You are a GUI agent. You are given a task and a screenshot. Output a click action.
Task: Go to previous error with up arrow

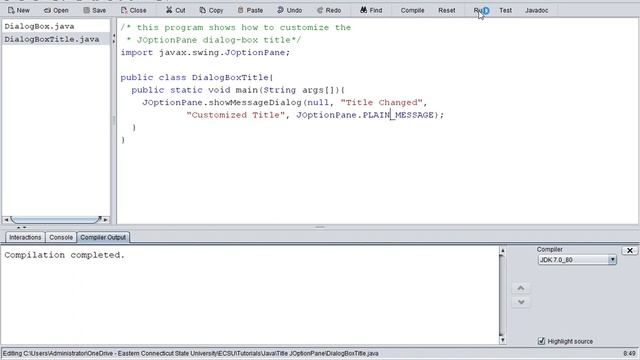521,288
